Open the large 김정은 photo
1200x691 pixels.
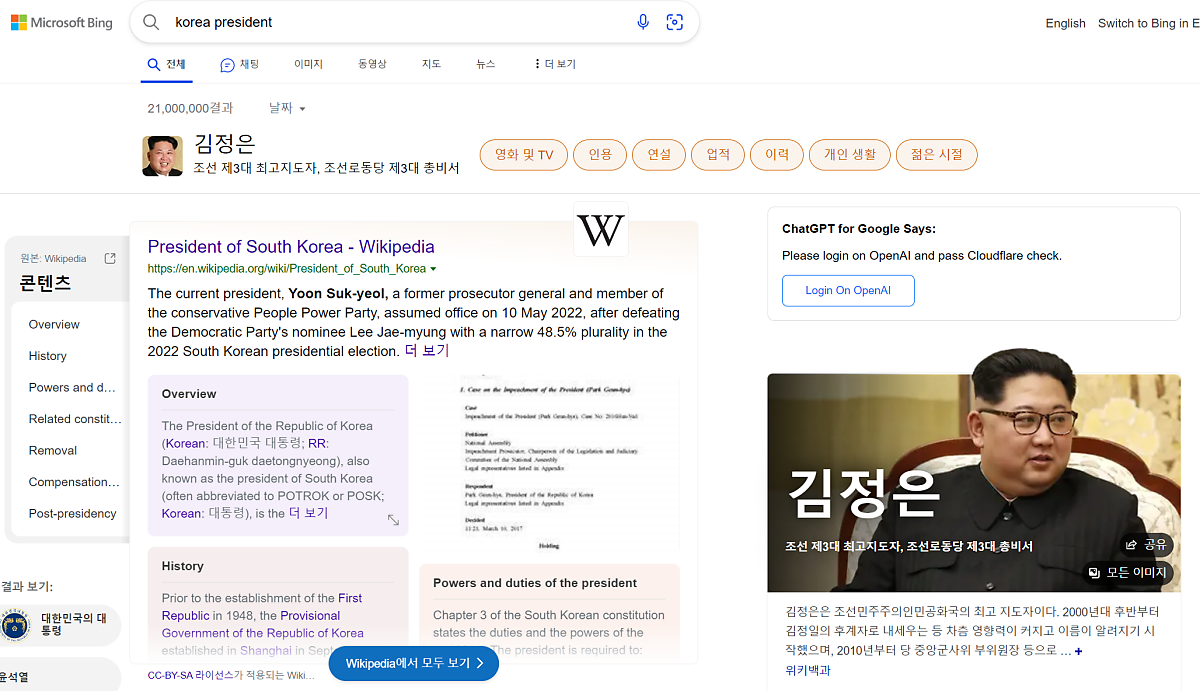coord(973,482)
